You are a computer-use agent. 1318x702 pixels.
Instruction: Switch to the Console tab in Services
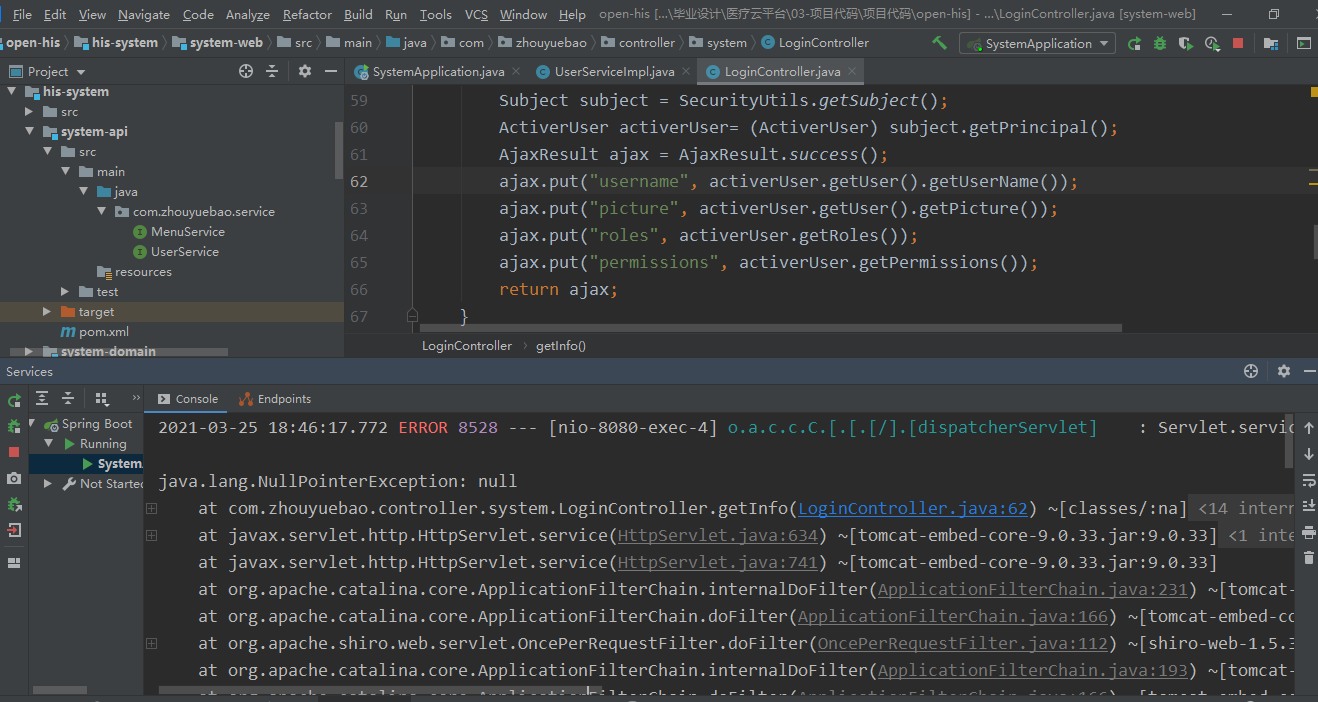pyautogui.click(x=188, y=399)
